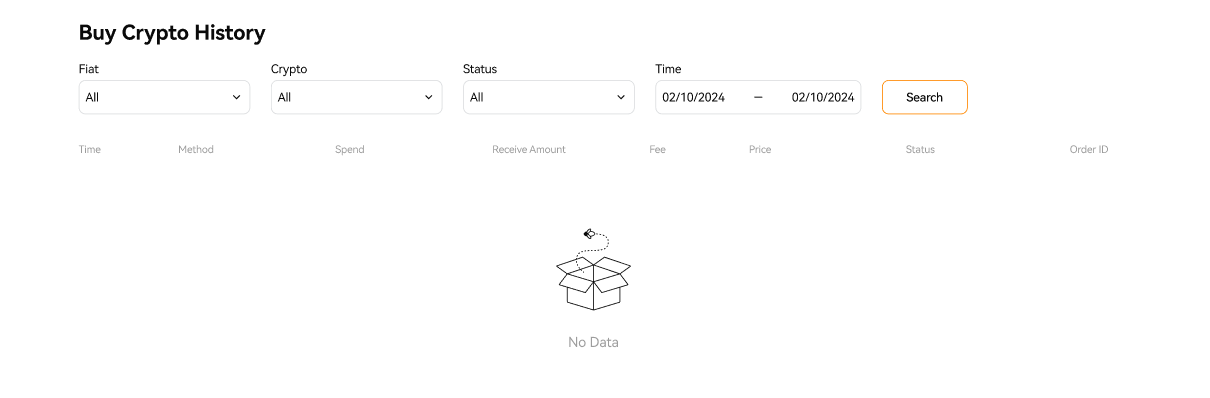Expand the Crypto filter dropdown
Image resolution: width=1210 pixels, height=398 pixels.
[356, 97]
